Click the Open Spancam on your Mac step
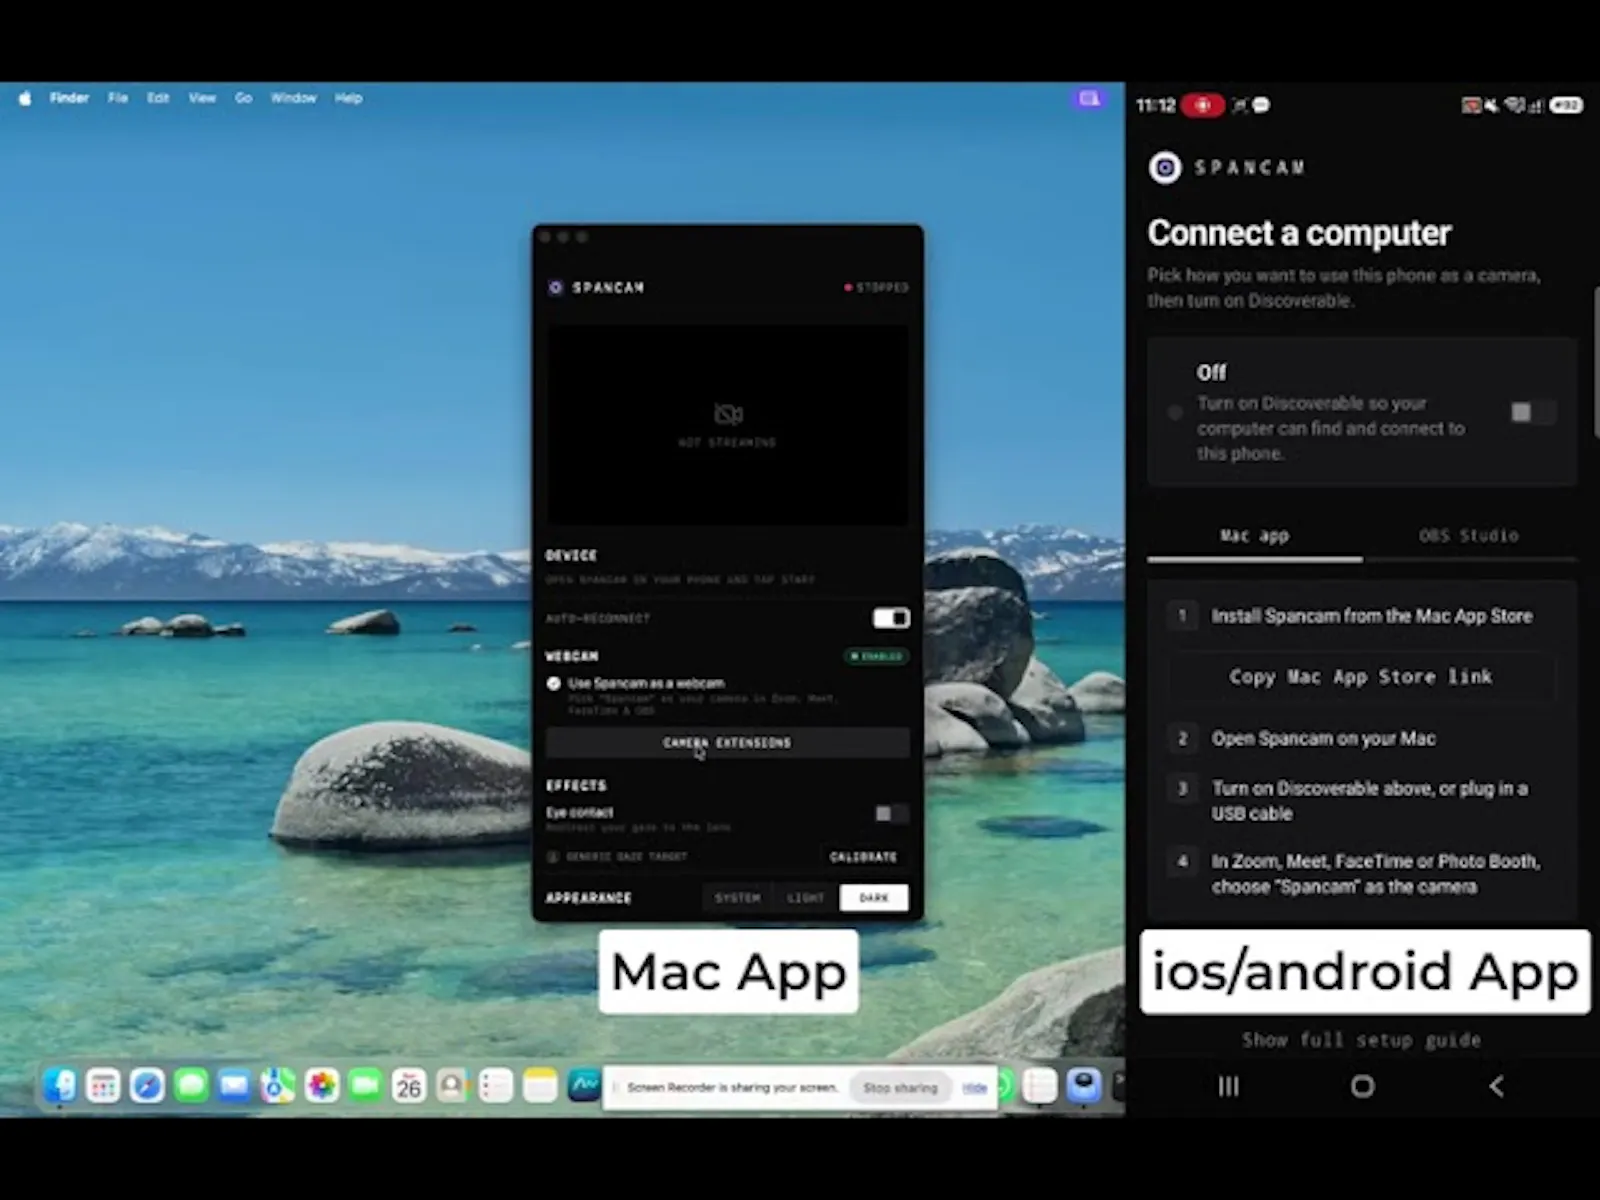 coord(1323,739)
